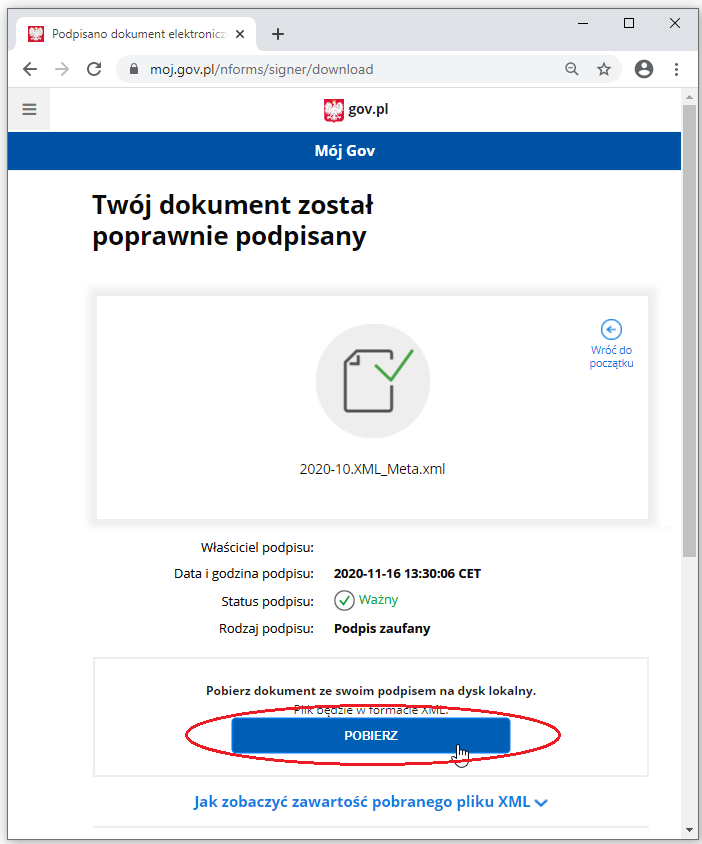The width and height of the screenshot is (702, 844).
Task: Bookmark page with the star icon
Action: [x=603, y=69]
